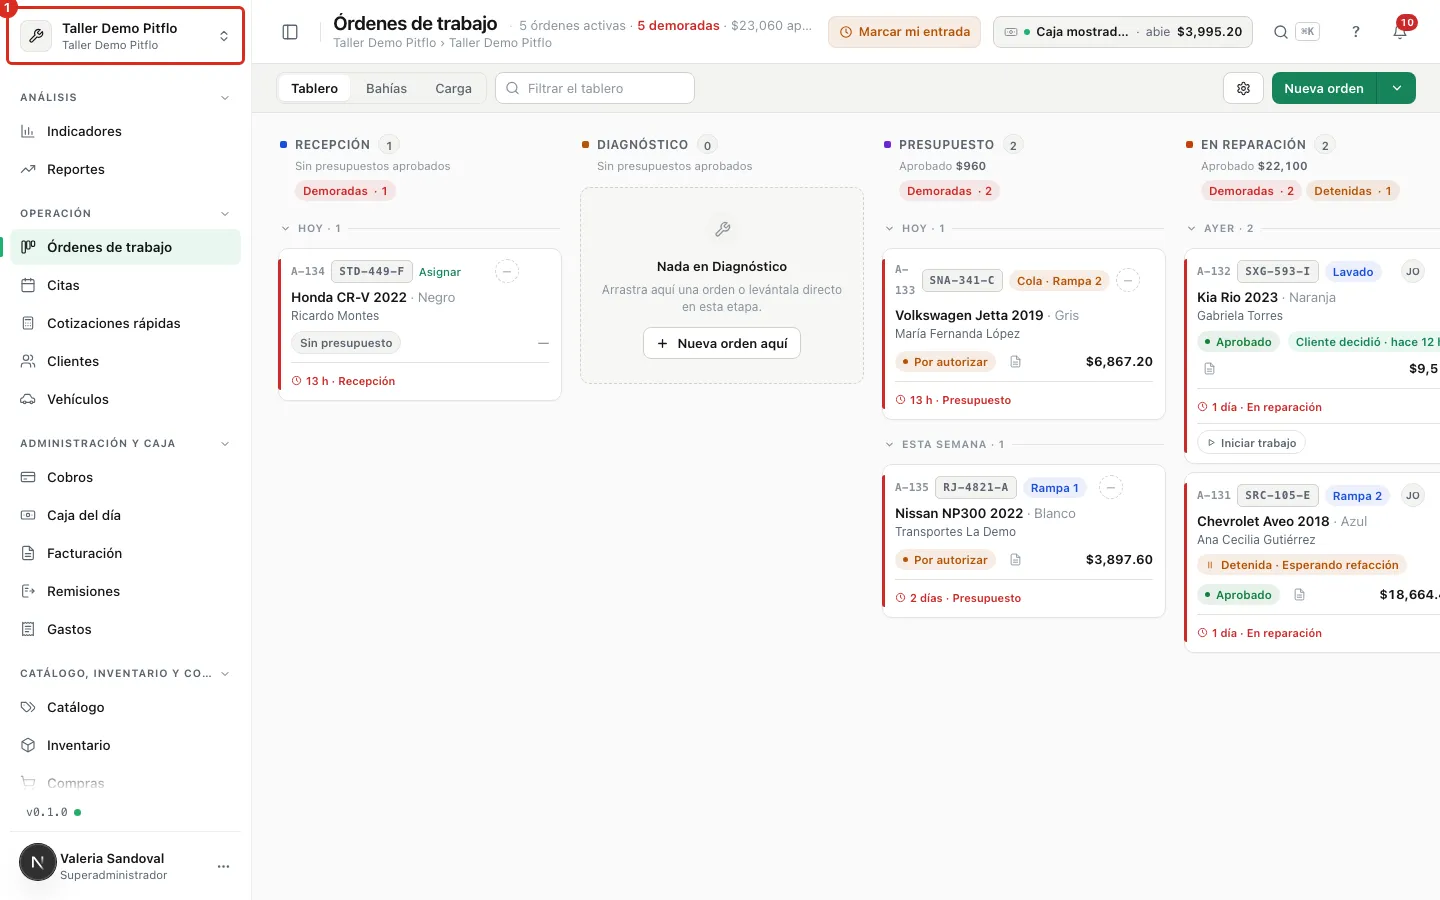This screenshot has width=1440, height=900.
Task: Click JO avatar on Kia Rio card
Action: [x=1413, y=271]
